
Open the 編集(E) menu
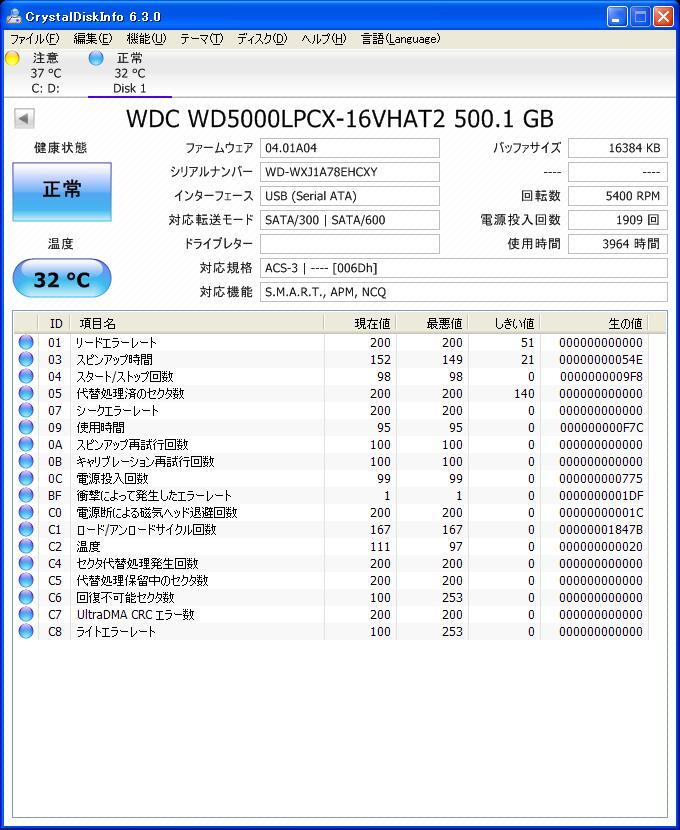click(x=93, y=39)
